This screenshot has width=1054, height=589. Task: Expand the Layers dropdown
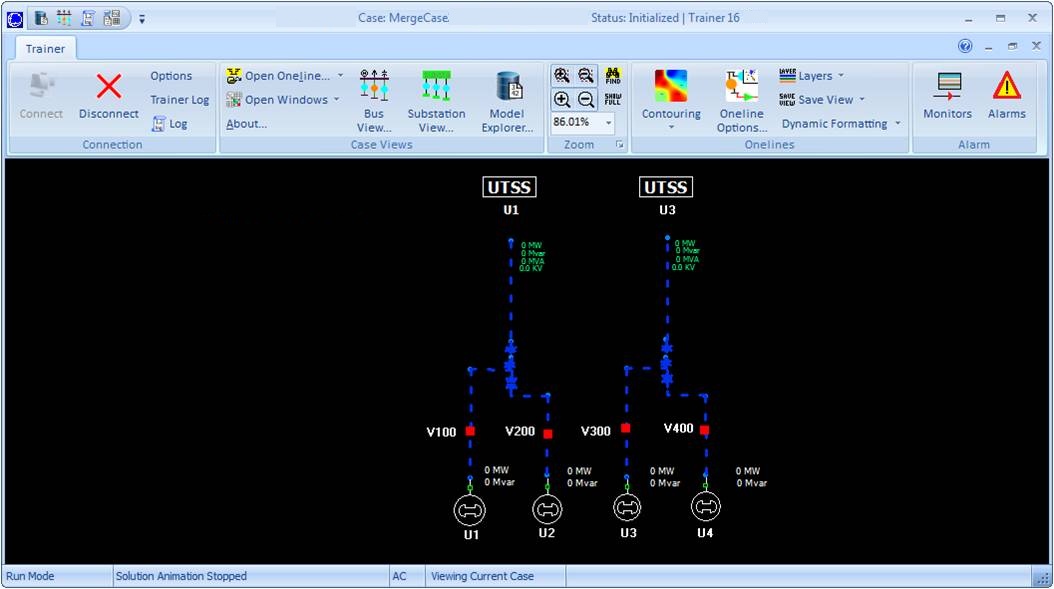[x=840, y=76]
